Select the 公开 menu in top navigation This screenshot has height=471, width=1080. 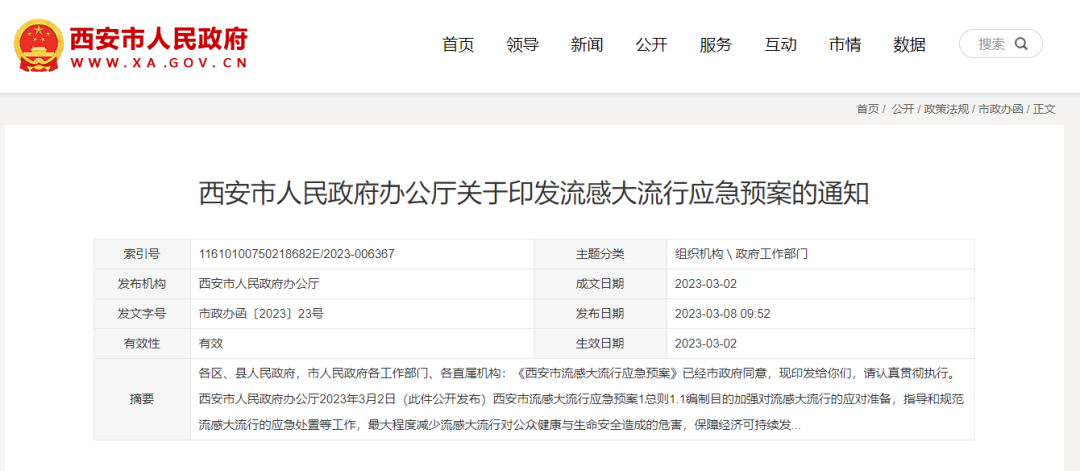(652, 45)
